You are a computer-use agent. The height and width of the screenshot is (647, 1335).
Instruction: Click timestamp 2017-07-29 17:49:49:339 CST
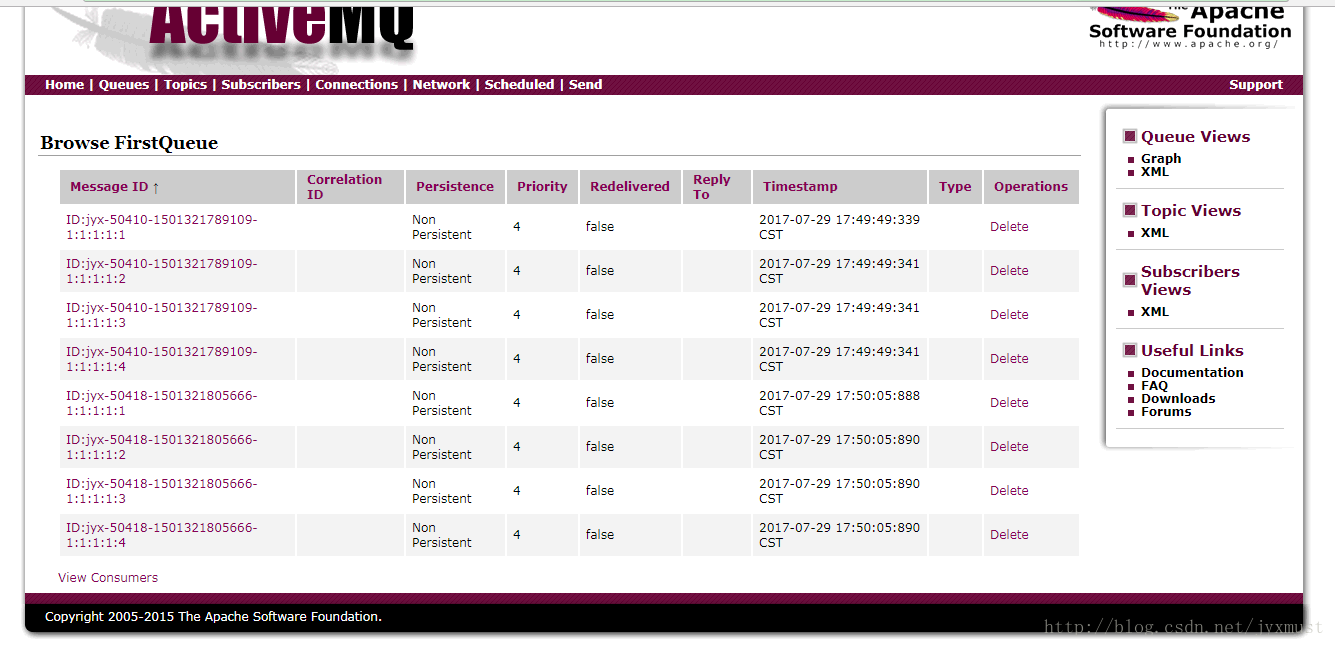coord(839,227)
